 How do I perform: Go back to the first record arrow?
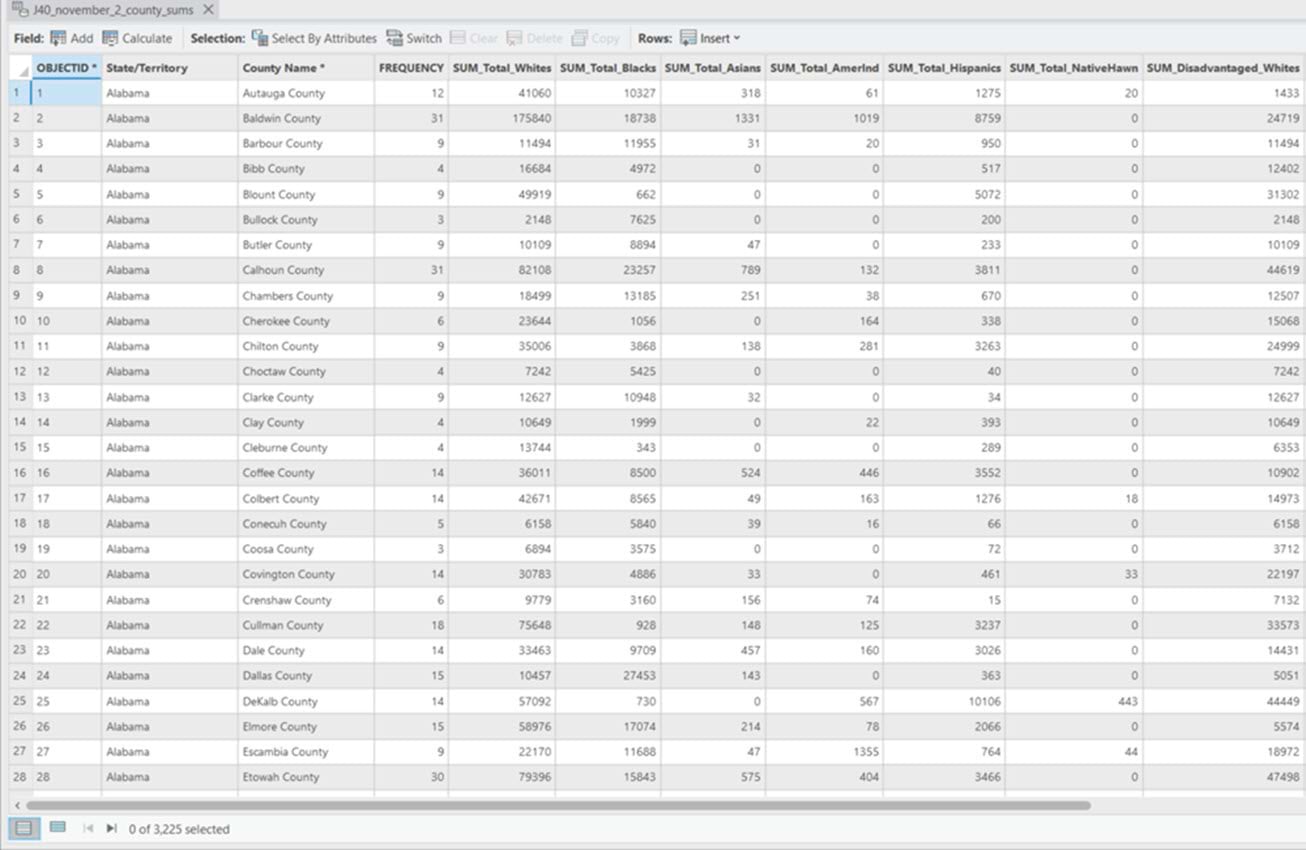tap(88, 828)
